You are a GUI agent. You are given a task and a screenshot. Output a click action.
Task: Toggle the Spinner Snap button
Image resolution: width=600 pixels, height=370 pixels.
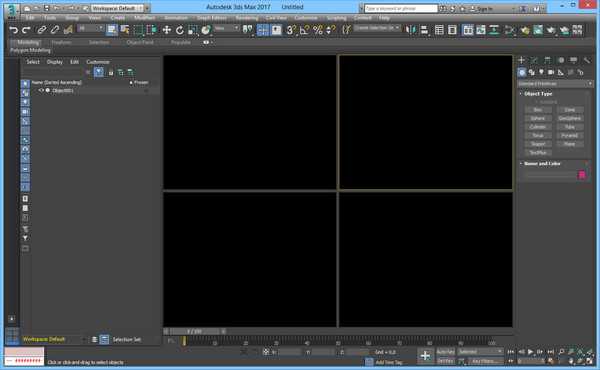click(331, 30)
